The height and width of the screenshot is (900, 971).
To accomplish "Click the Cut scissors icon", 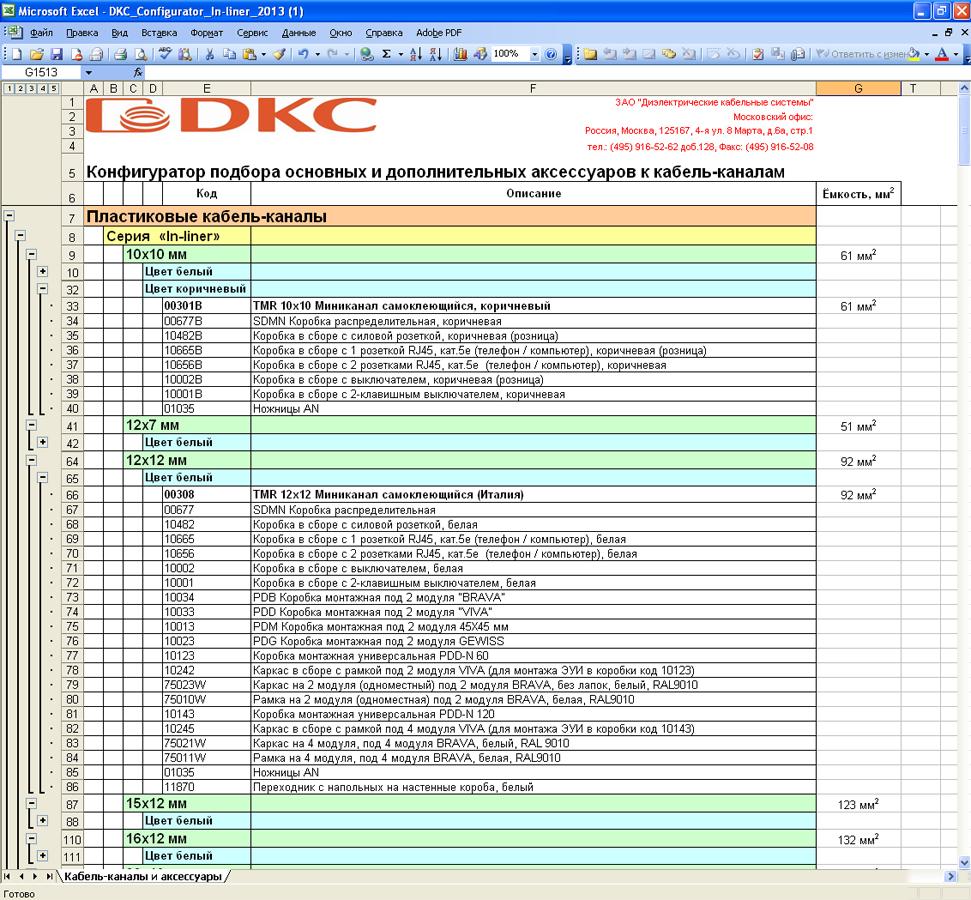I will 211,54.
